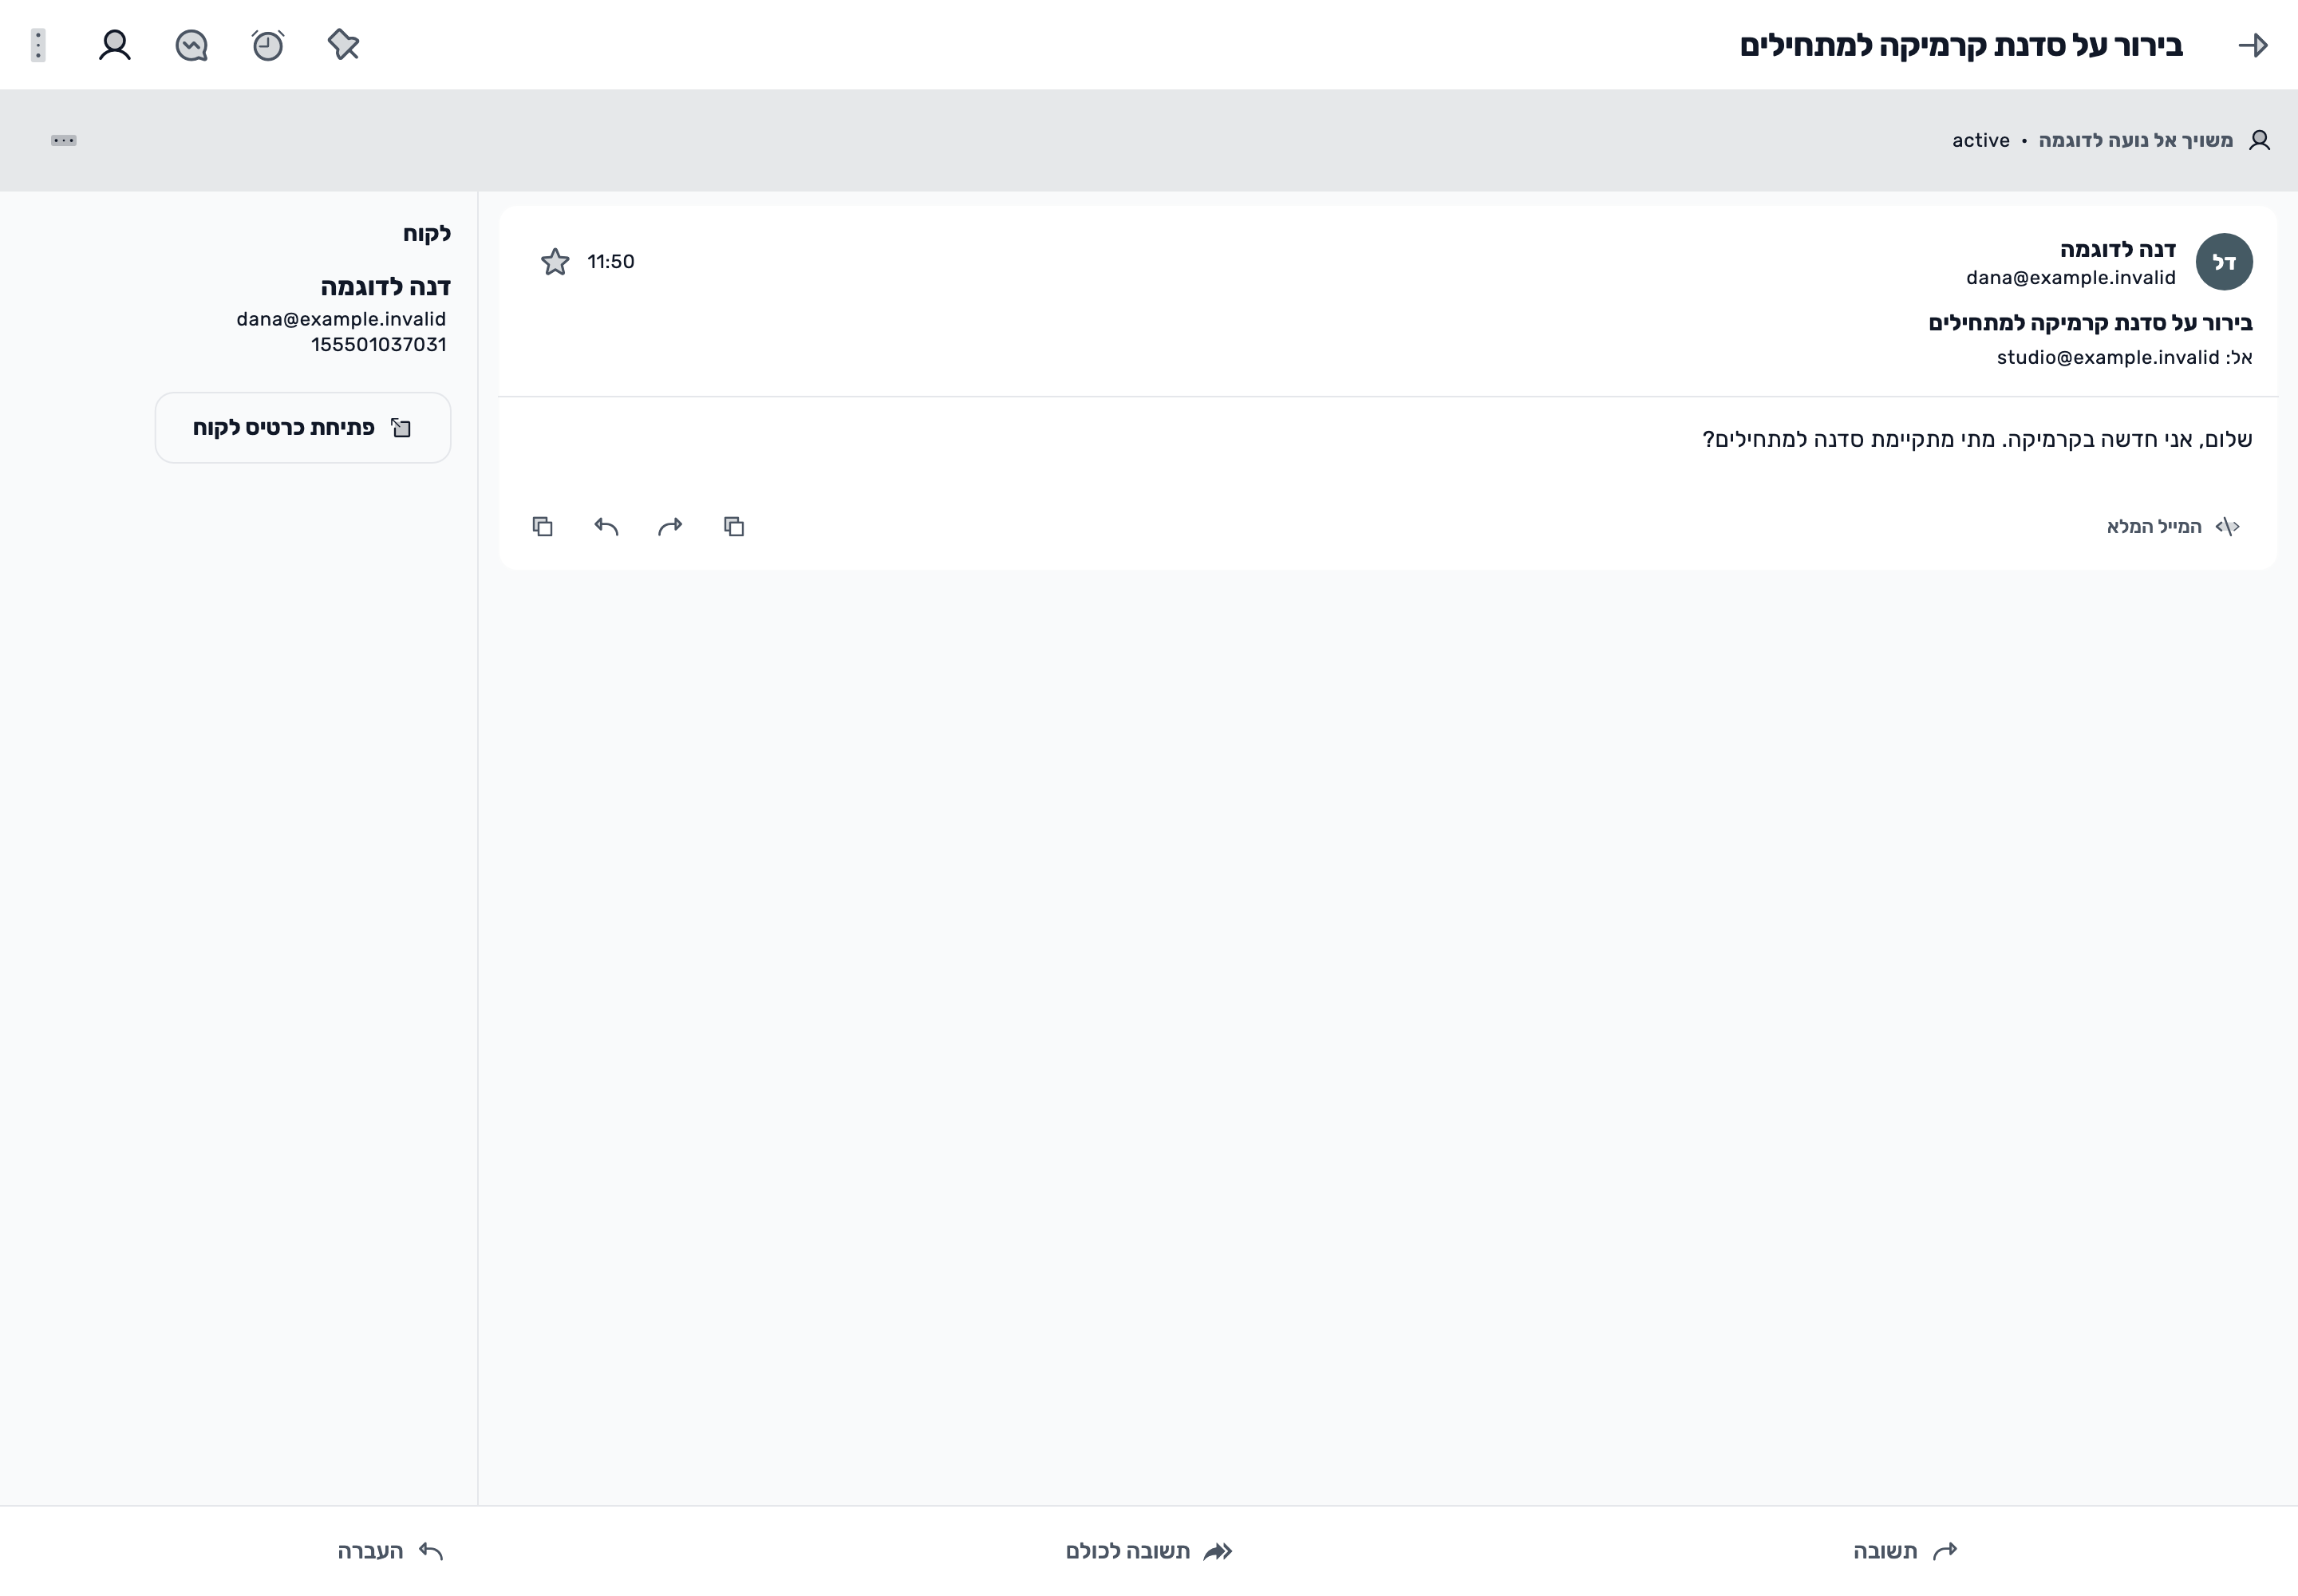The image size is (2298, 1596).
Task: Open the chat bubble status icon
Action: pos(191,45)
